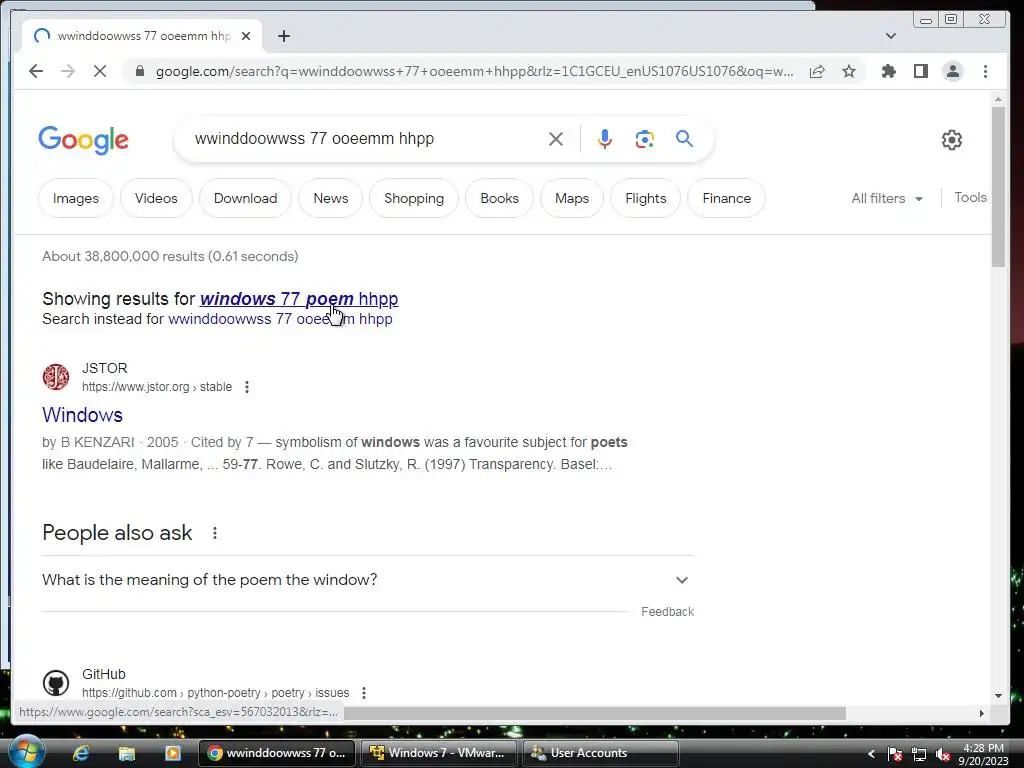Clear the search box with the X
This screenshot has height=768, width=1024.
tap(556, 139)
